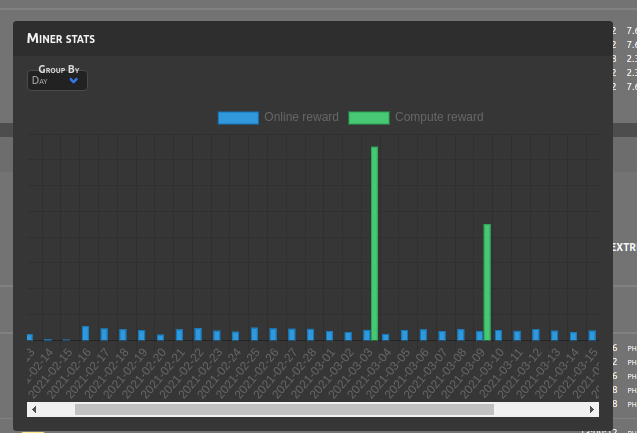Select the green compute bar on 2021-03-09
The width and height of the screenshot is (637, 433).
click(x=487, y=282)
